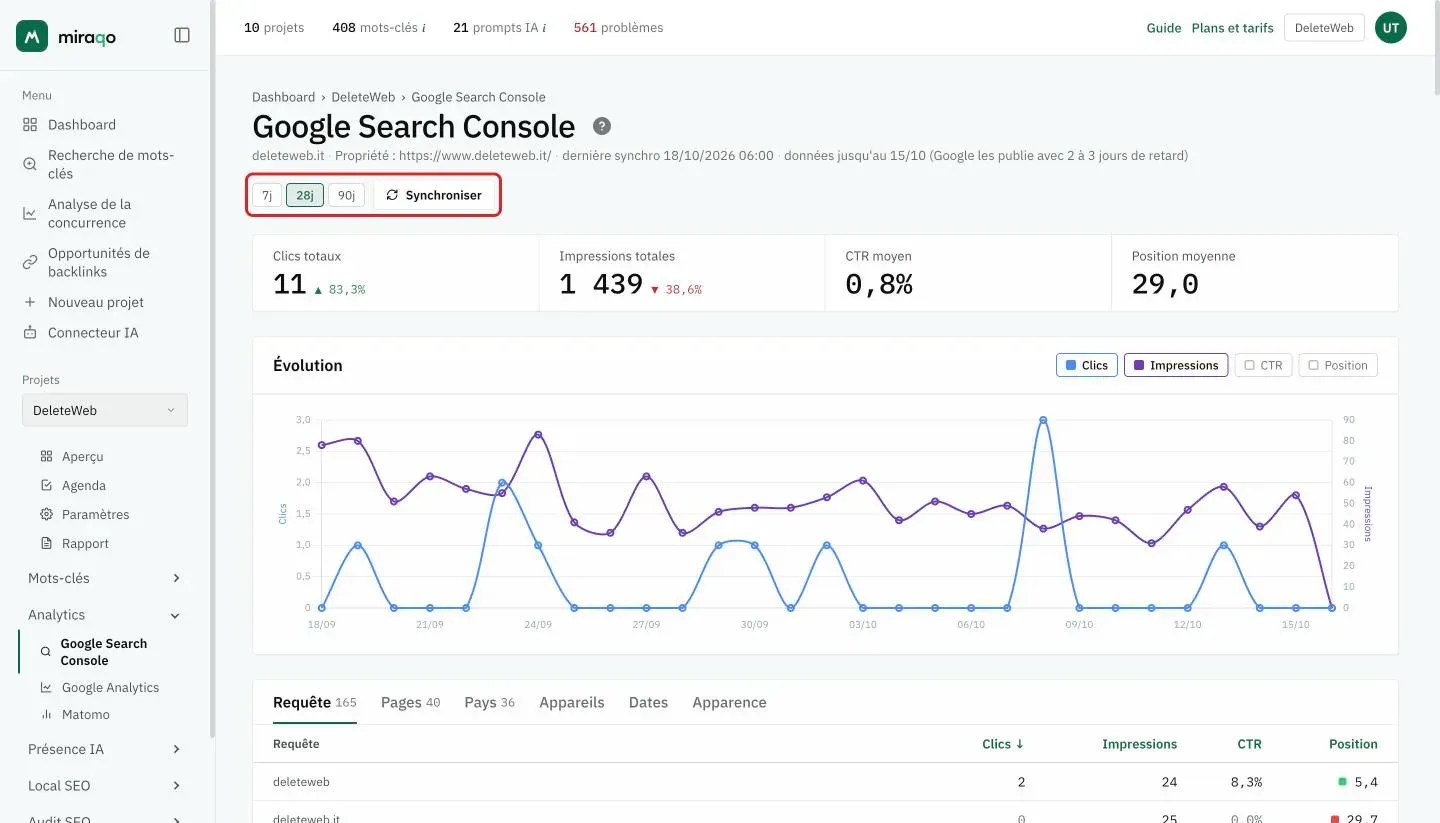Enable the CTR series checkbox

click(x=1263, y=365)
